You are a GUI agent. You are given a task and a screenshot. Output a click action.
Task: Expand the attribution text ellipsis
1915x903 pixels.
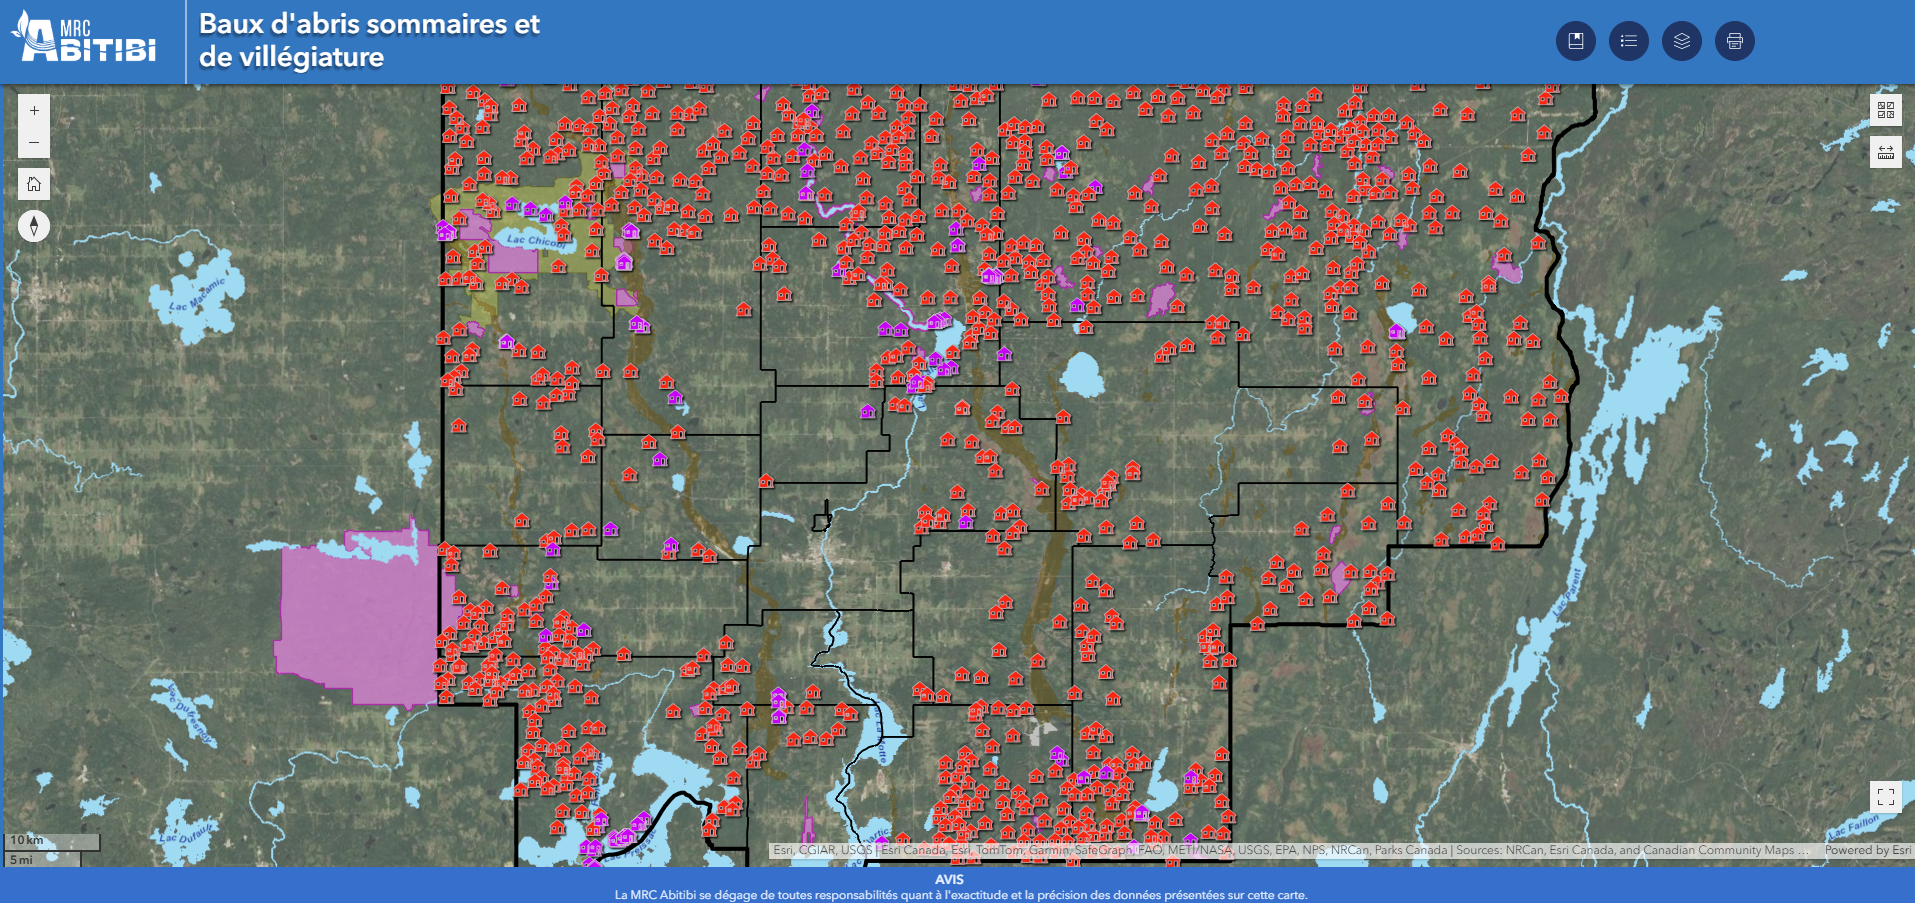(x=1803, y=850)
